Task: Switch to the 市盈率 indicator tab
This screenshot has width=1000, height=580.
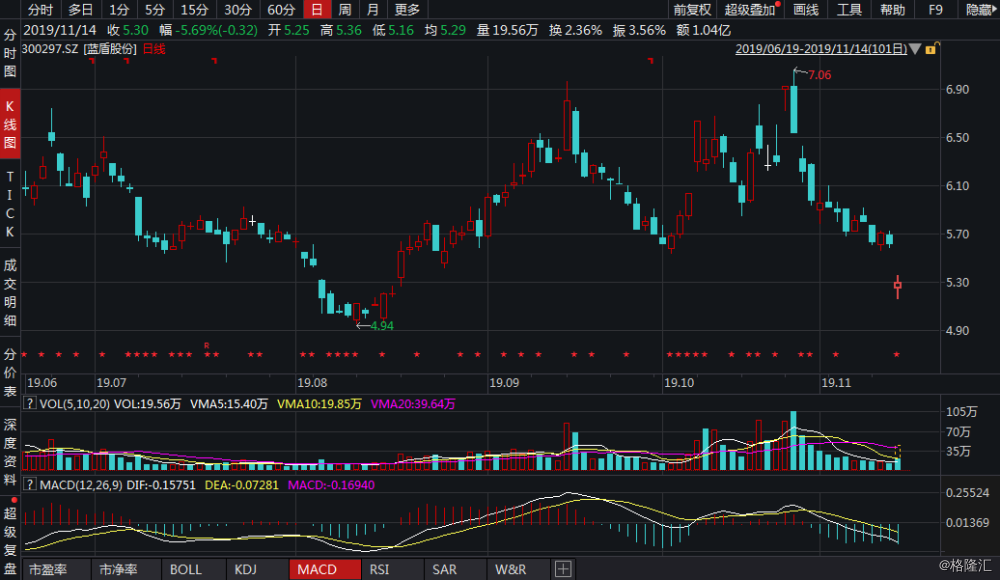Action: coord(48,569)
